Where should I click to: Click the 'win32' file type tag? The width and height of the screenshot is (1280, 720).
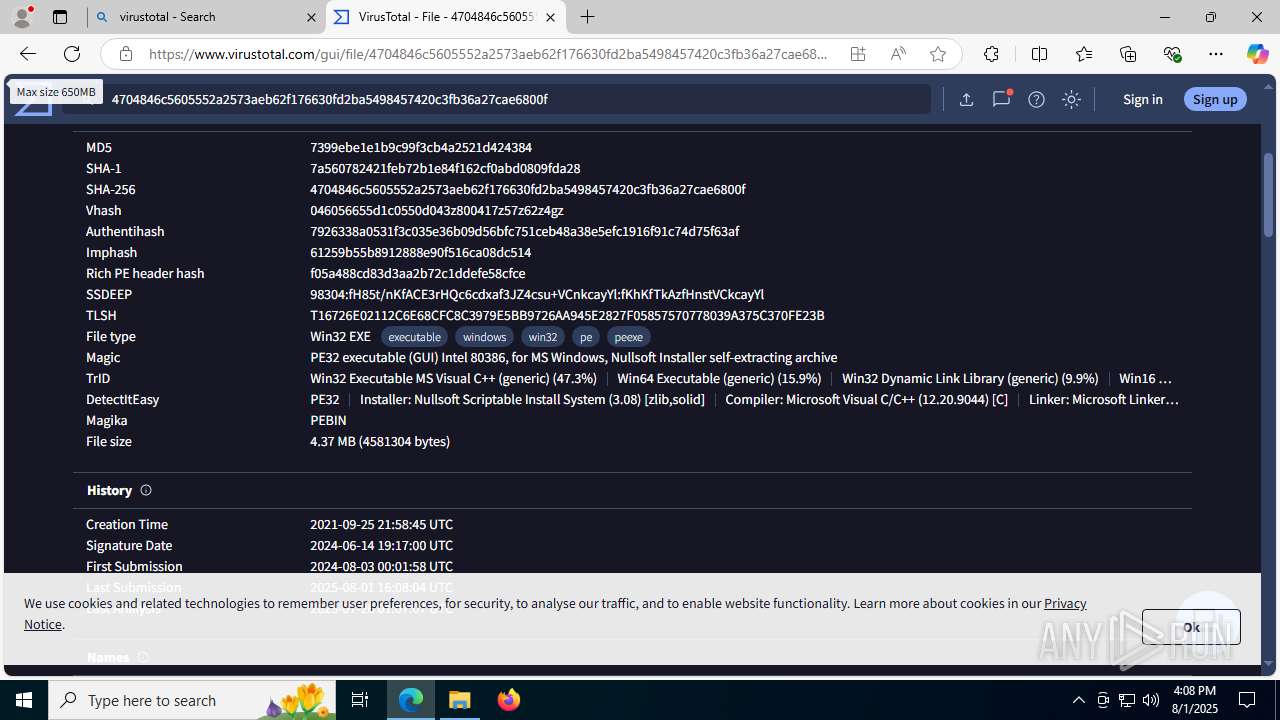542,337
